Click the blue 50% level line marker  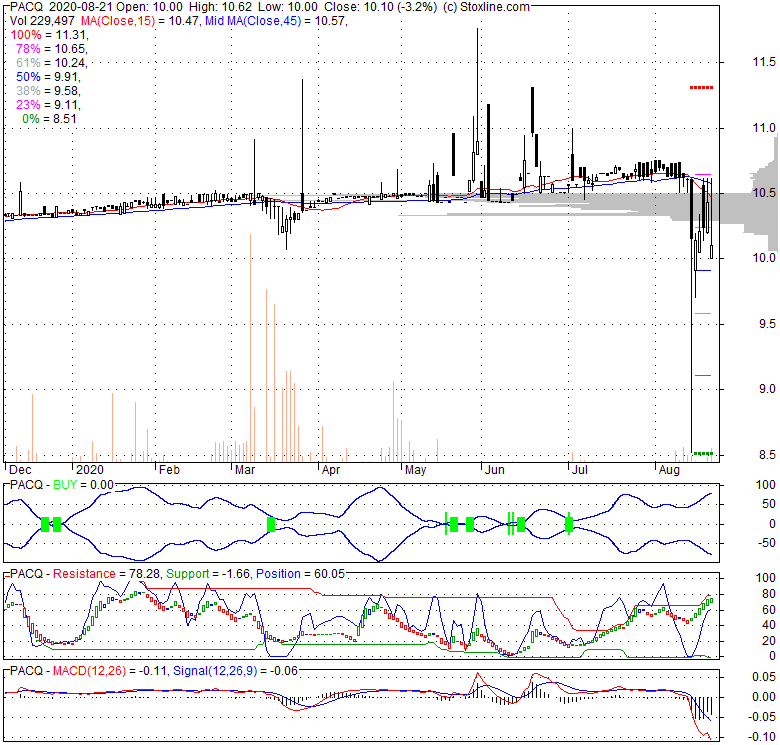[703, 271]
